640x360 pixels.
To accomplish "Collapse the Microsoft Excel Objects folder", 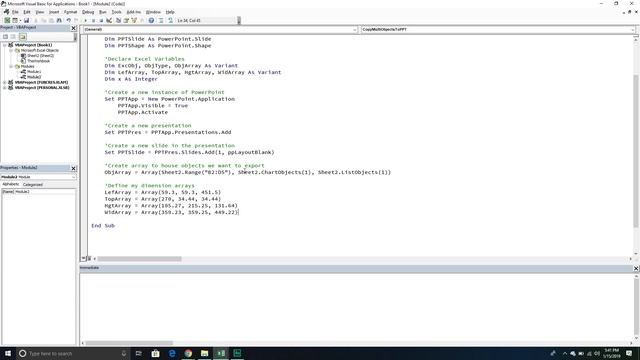I will [x=11, y=50].
